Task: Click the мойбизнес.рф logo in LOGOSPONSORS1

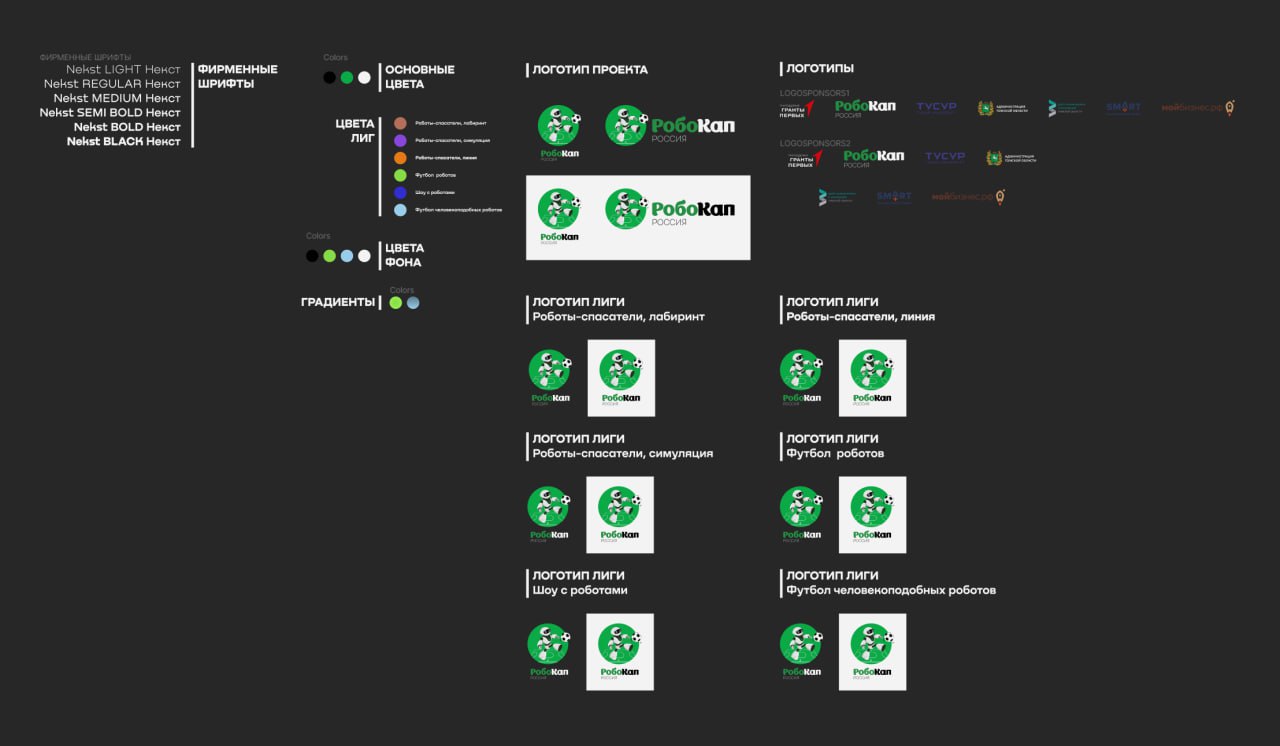Action: [x=1198, y=108]
